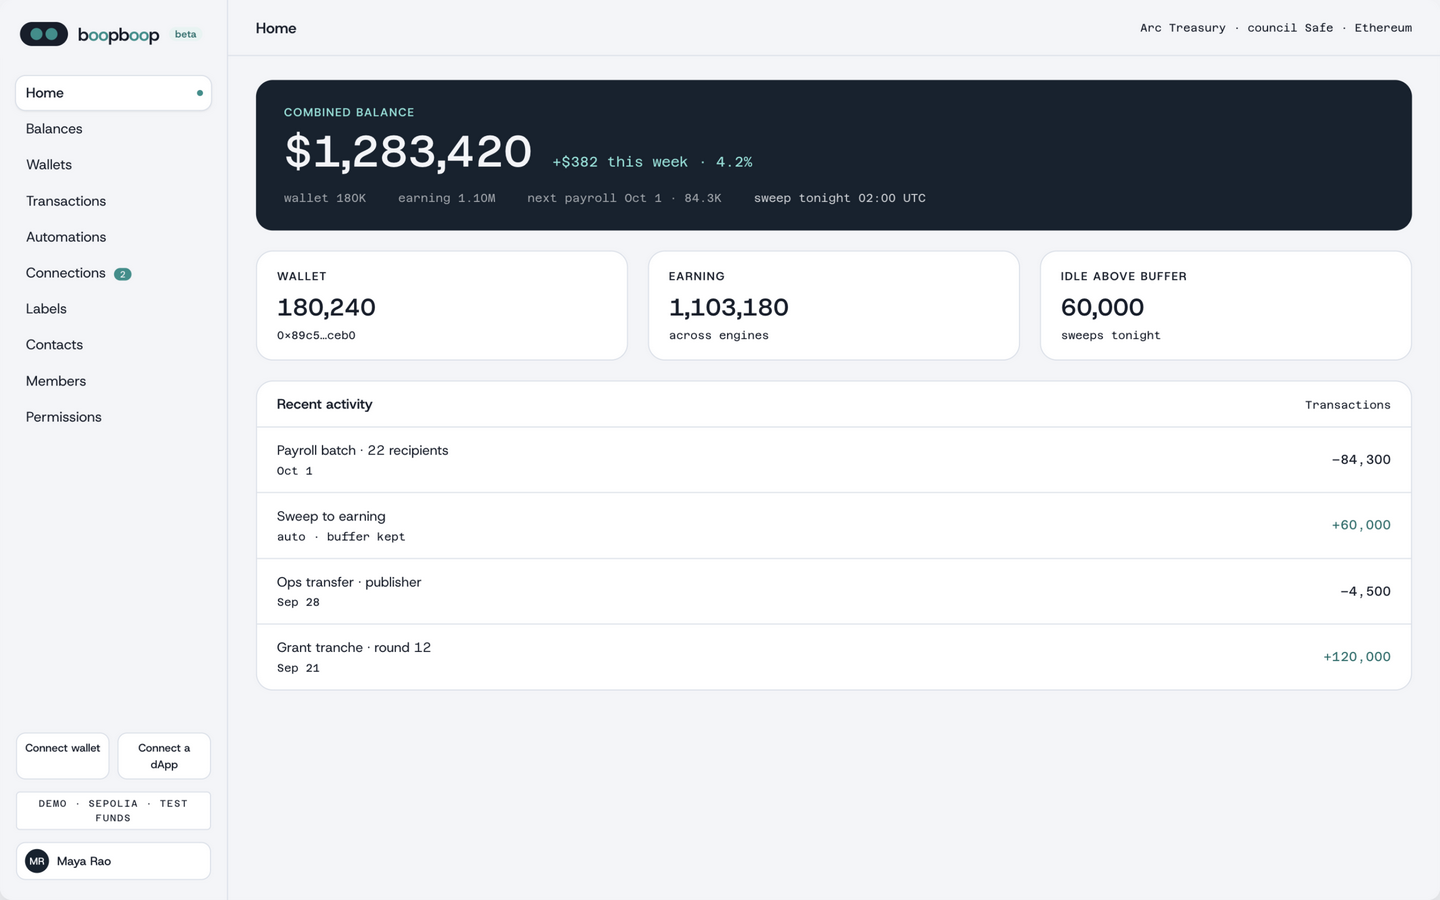This screenshot has width=1440, height=900.
Task: Click the wallet address 0x89c5…ceb0
Action: coord(316,336)
